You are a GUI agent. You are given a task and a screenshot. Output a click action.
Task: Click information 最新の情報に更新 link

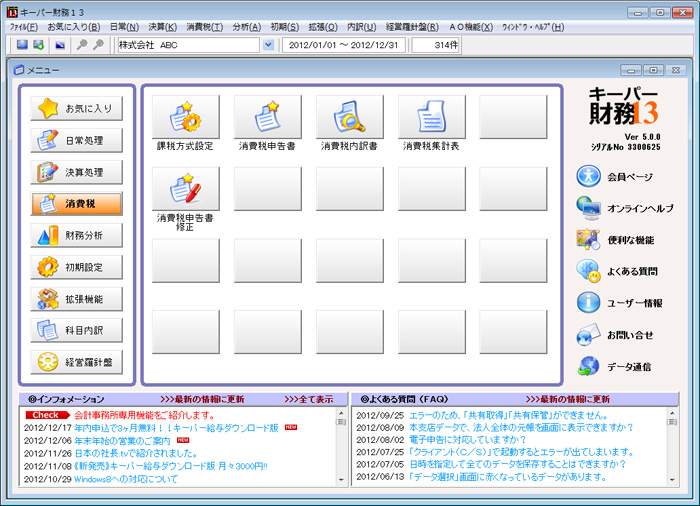click(x=202, y=399)
